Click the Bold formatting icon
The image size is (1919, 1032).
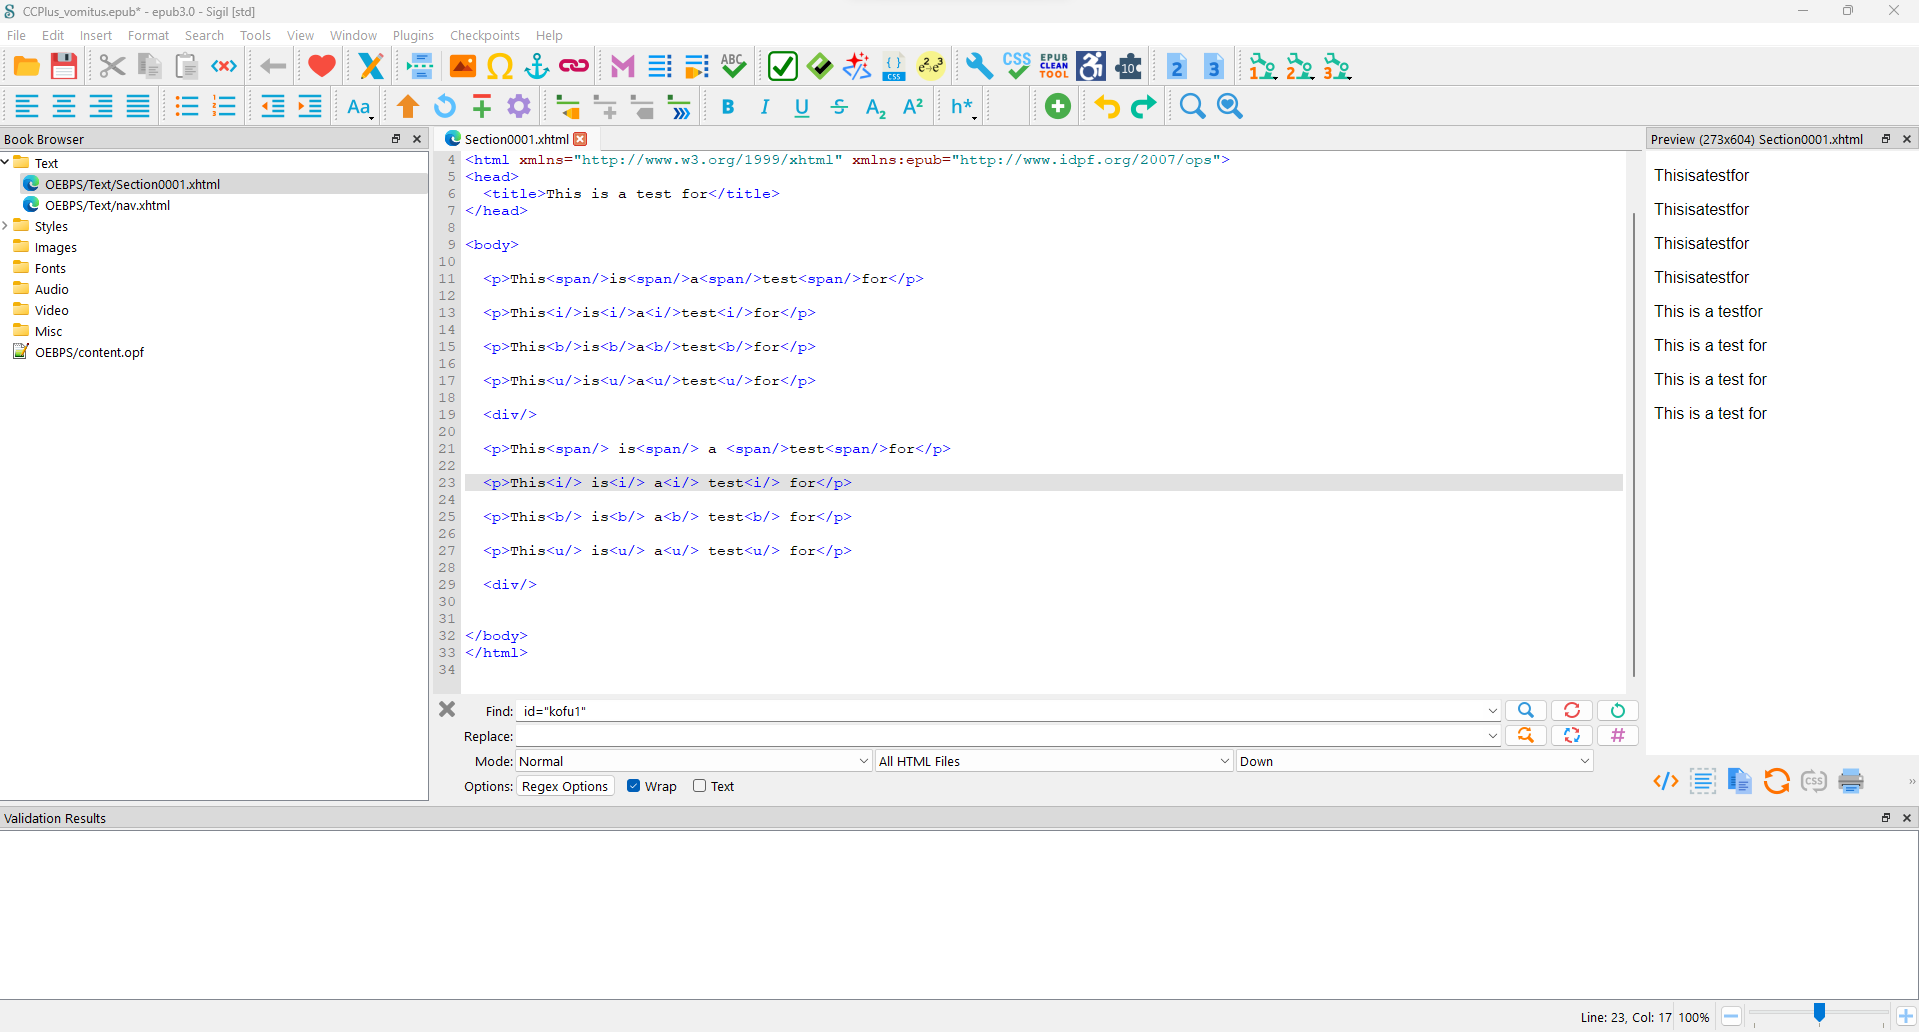tap(728, 107)
